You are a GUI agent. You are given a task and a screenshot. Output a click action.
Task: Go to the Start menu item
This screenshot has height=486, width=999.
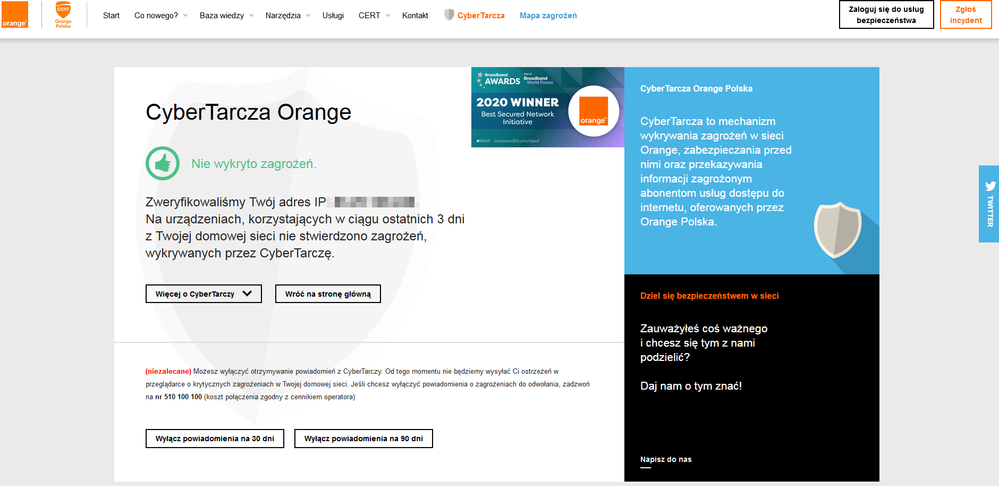pos(112,16)
